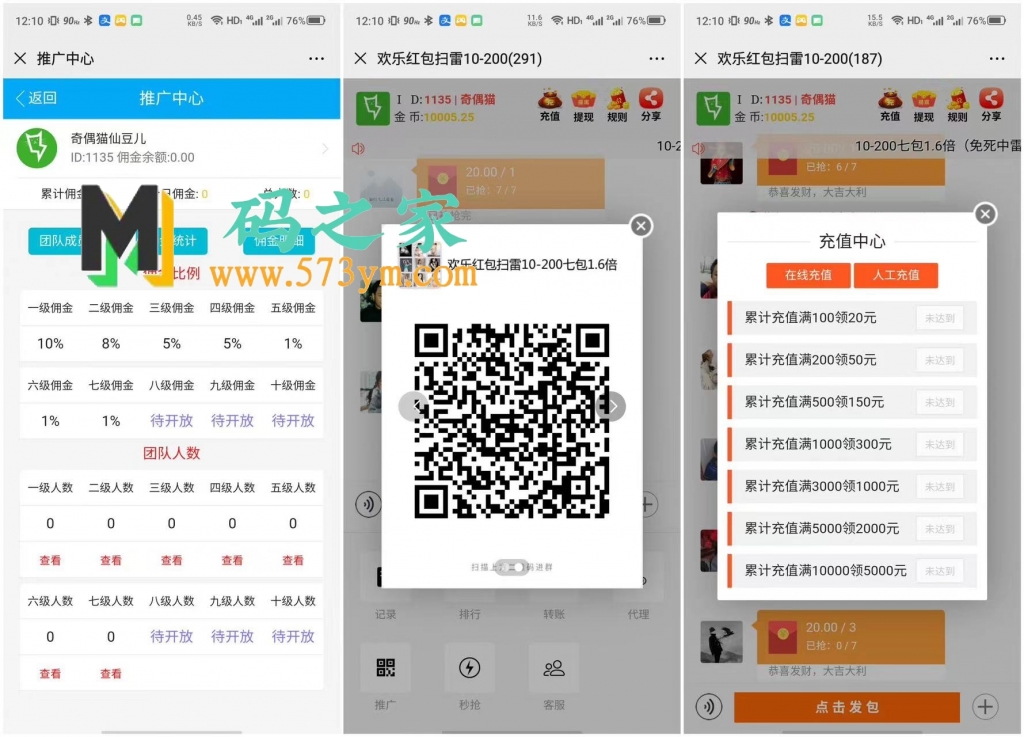Tap 查看 under 五级人数
Screen dimensions: 1024x737
293,560
